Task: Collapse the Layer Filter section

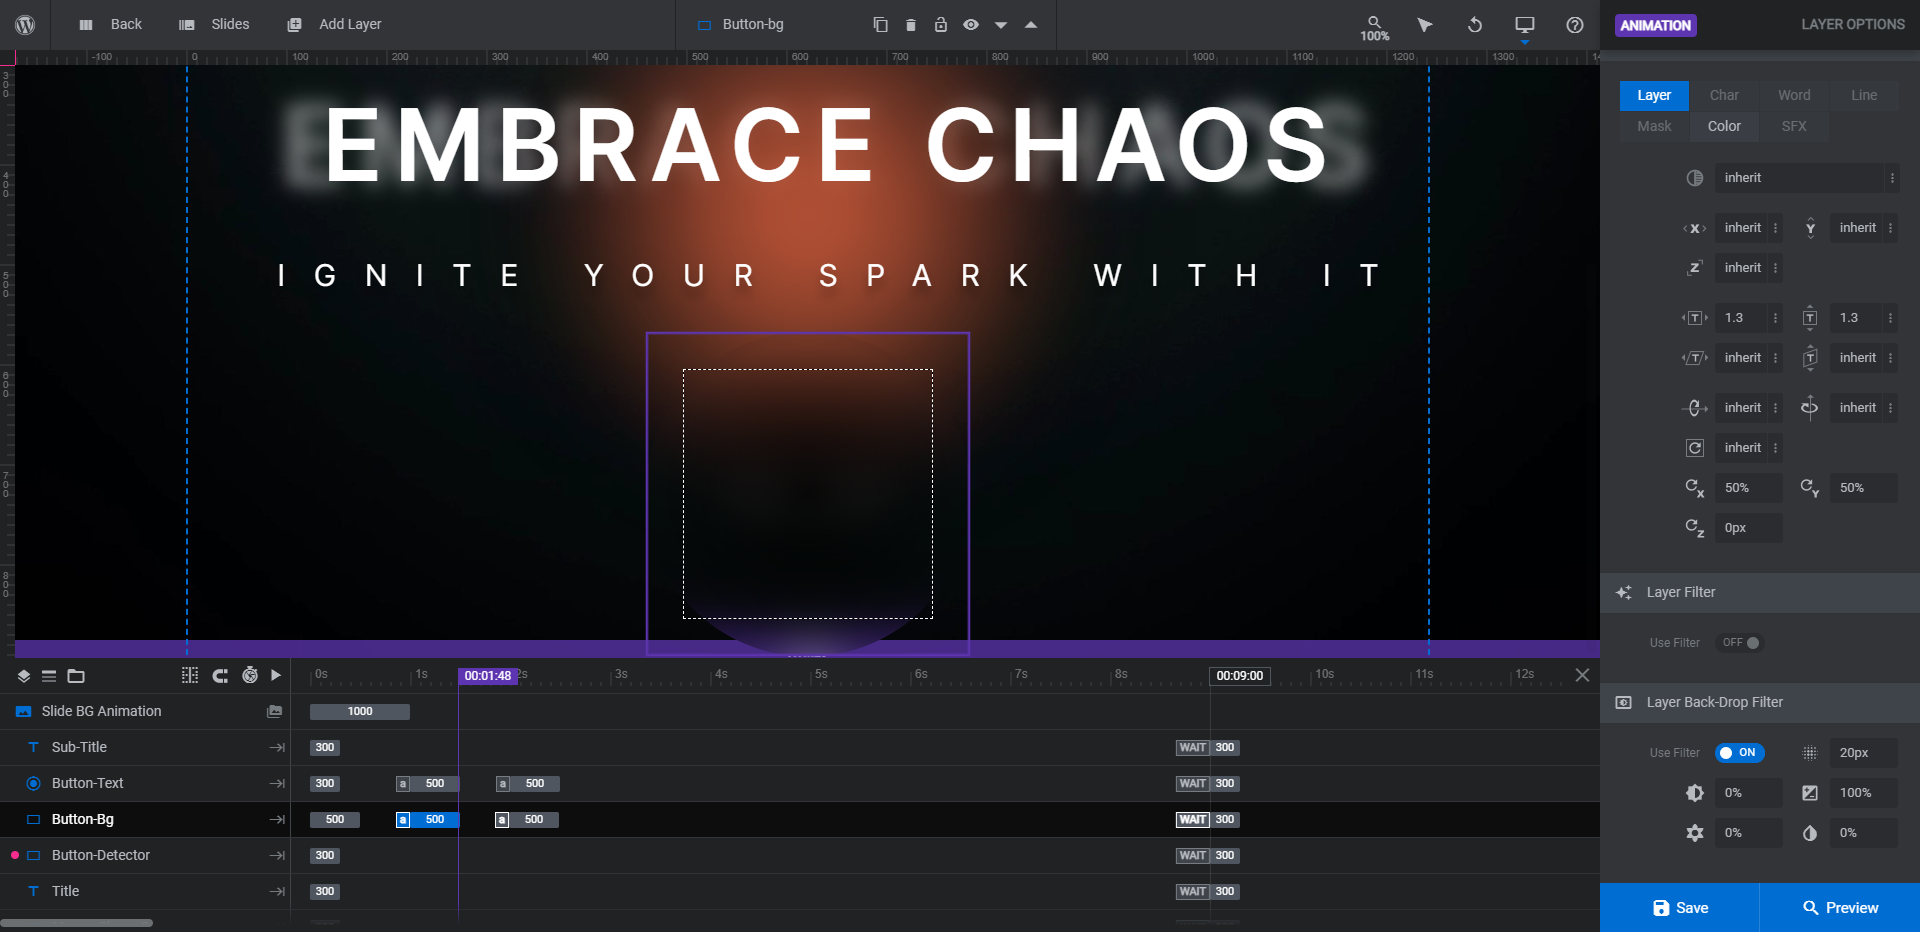Action: pos(1760,592)
